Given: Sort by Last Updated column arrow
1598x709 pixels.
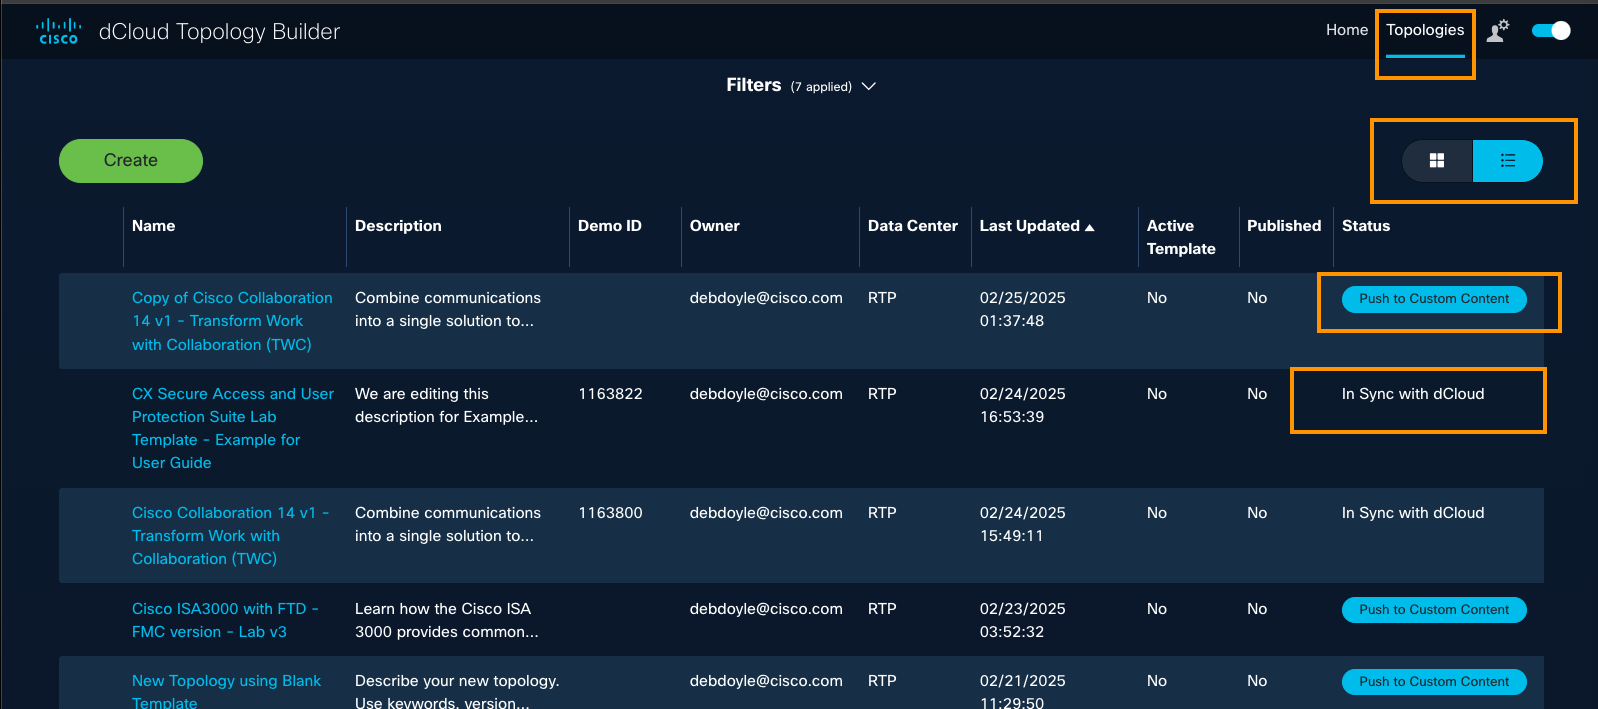Looking at the screenshot, I should click(x=1090, y=227).
